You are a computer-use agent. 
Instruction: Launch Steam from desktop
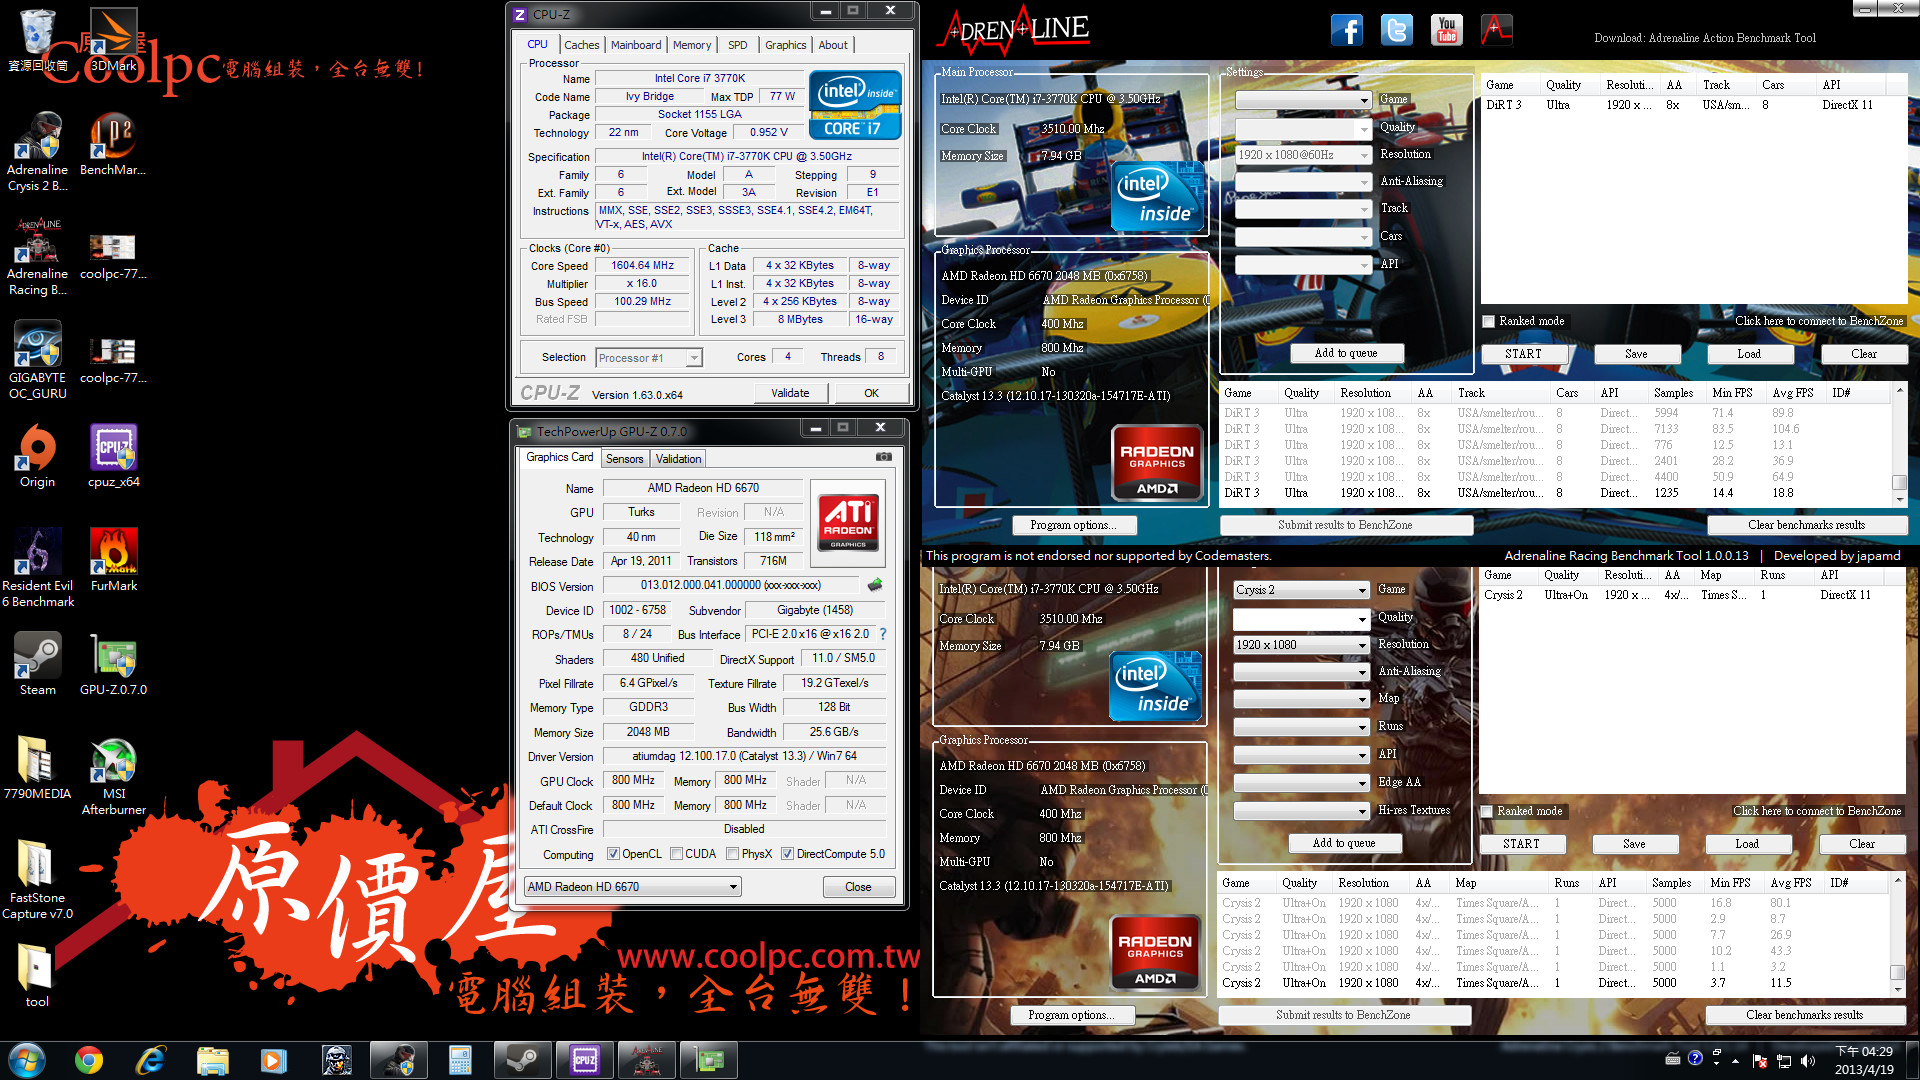[37, 664]
